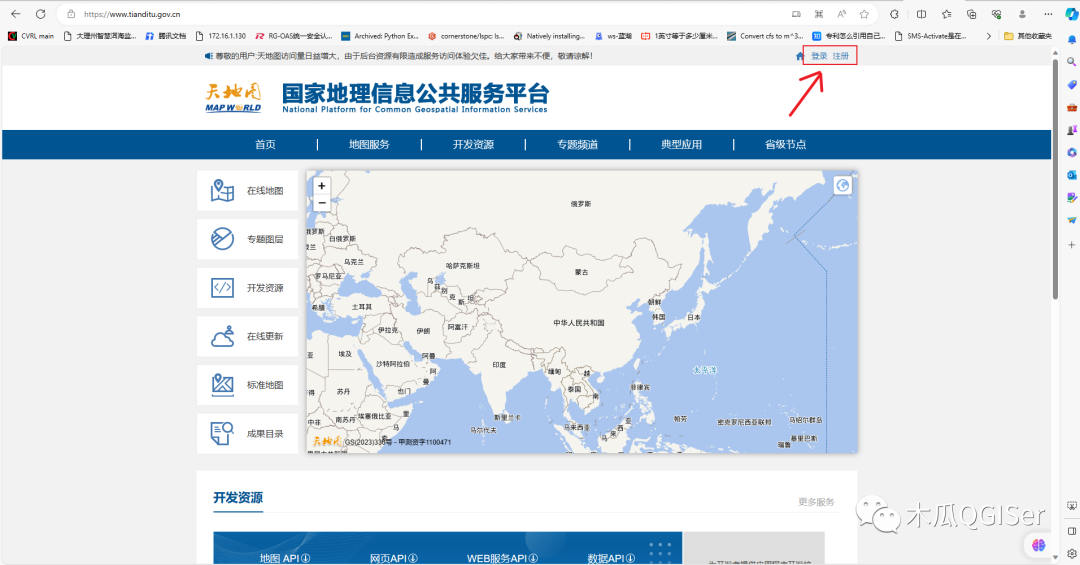Click the 更多服务 more services link

coord(816,502)
